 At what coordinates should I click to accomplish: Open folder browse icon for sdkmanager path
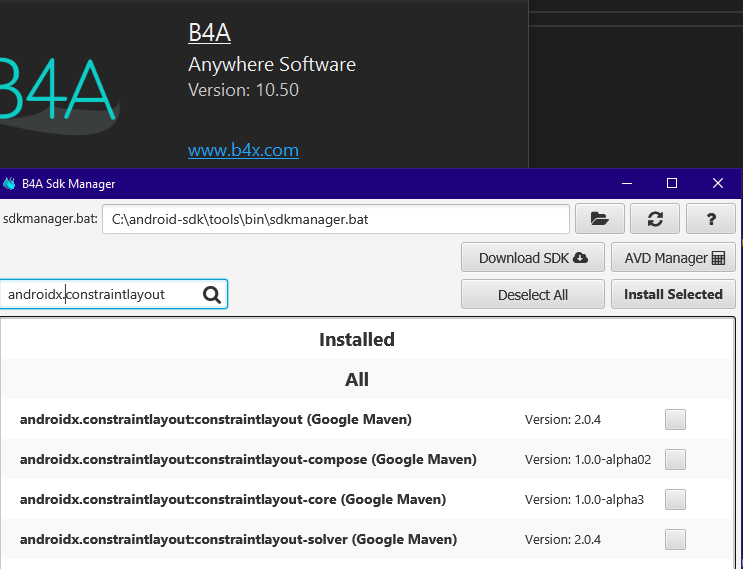pos(599,219)
